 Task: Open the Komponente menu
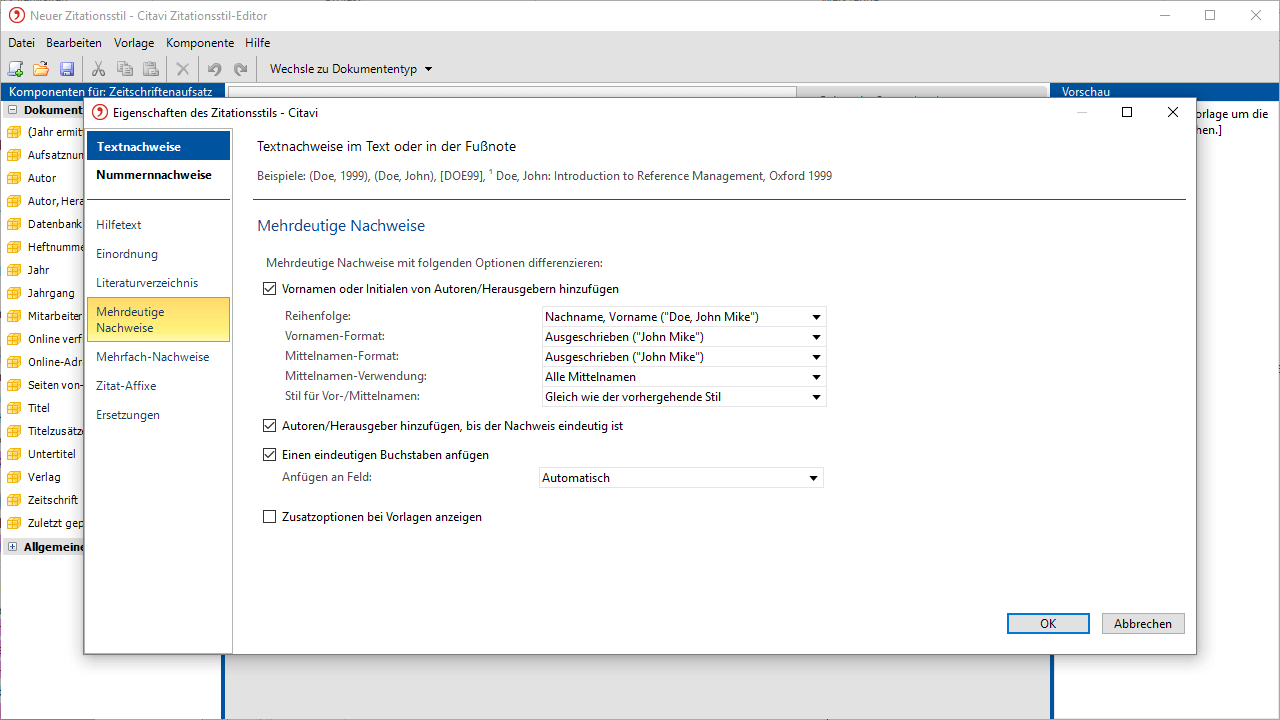click(200, 43)
